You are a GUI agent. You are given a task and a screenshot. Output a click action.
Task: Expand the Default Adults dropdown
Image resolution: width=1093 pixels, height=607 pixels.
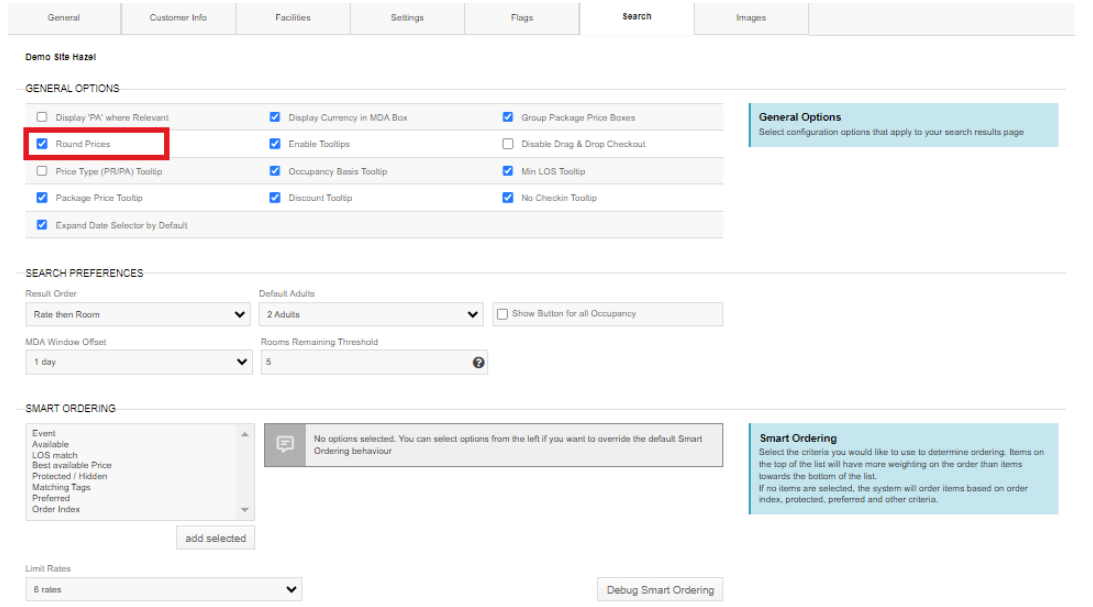point(371,315)
